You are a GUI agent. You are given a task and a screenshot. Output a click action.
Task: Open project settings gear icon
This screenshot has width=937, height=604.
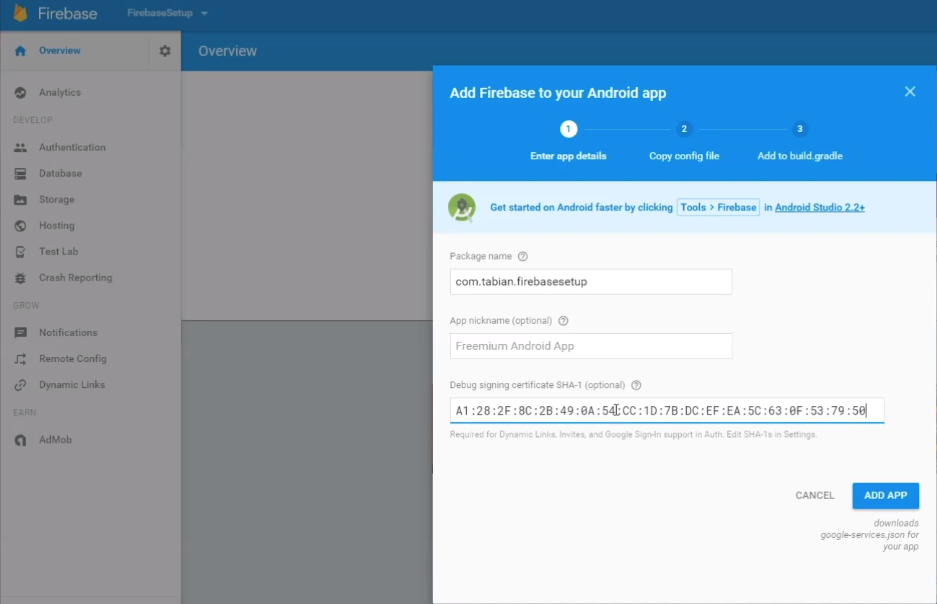(165, 51)
